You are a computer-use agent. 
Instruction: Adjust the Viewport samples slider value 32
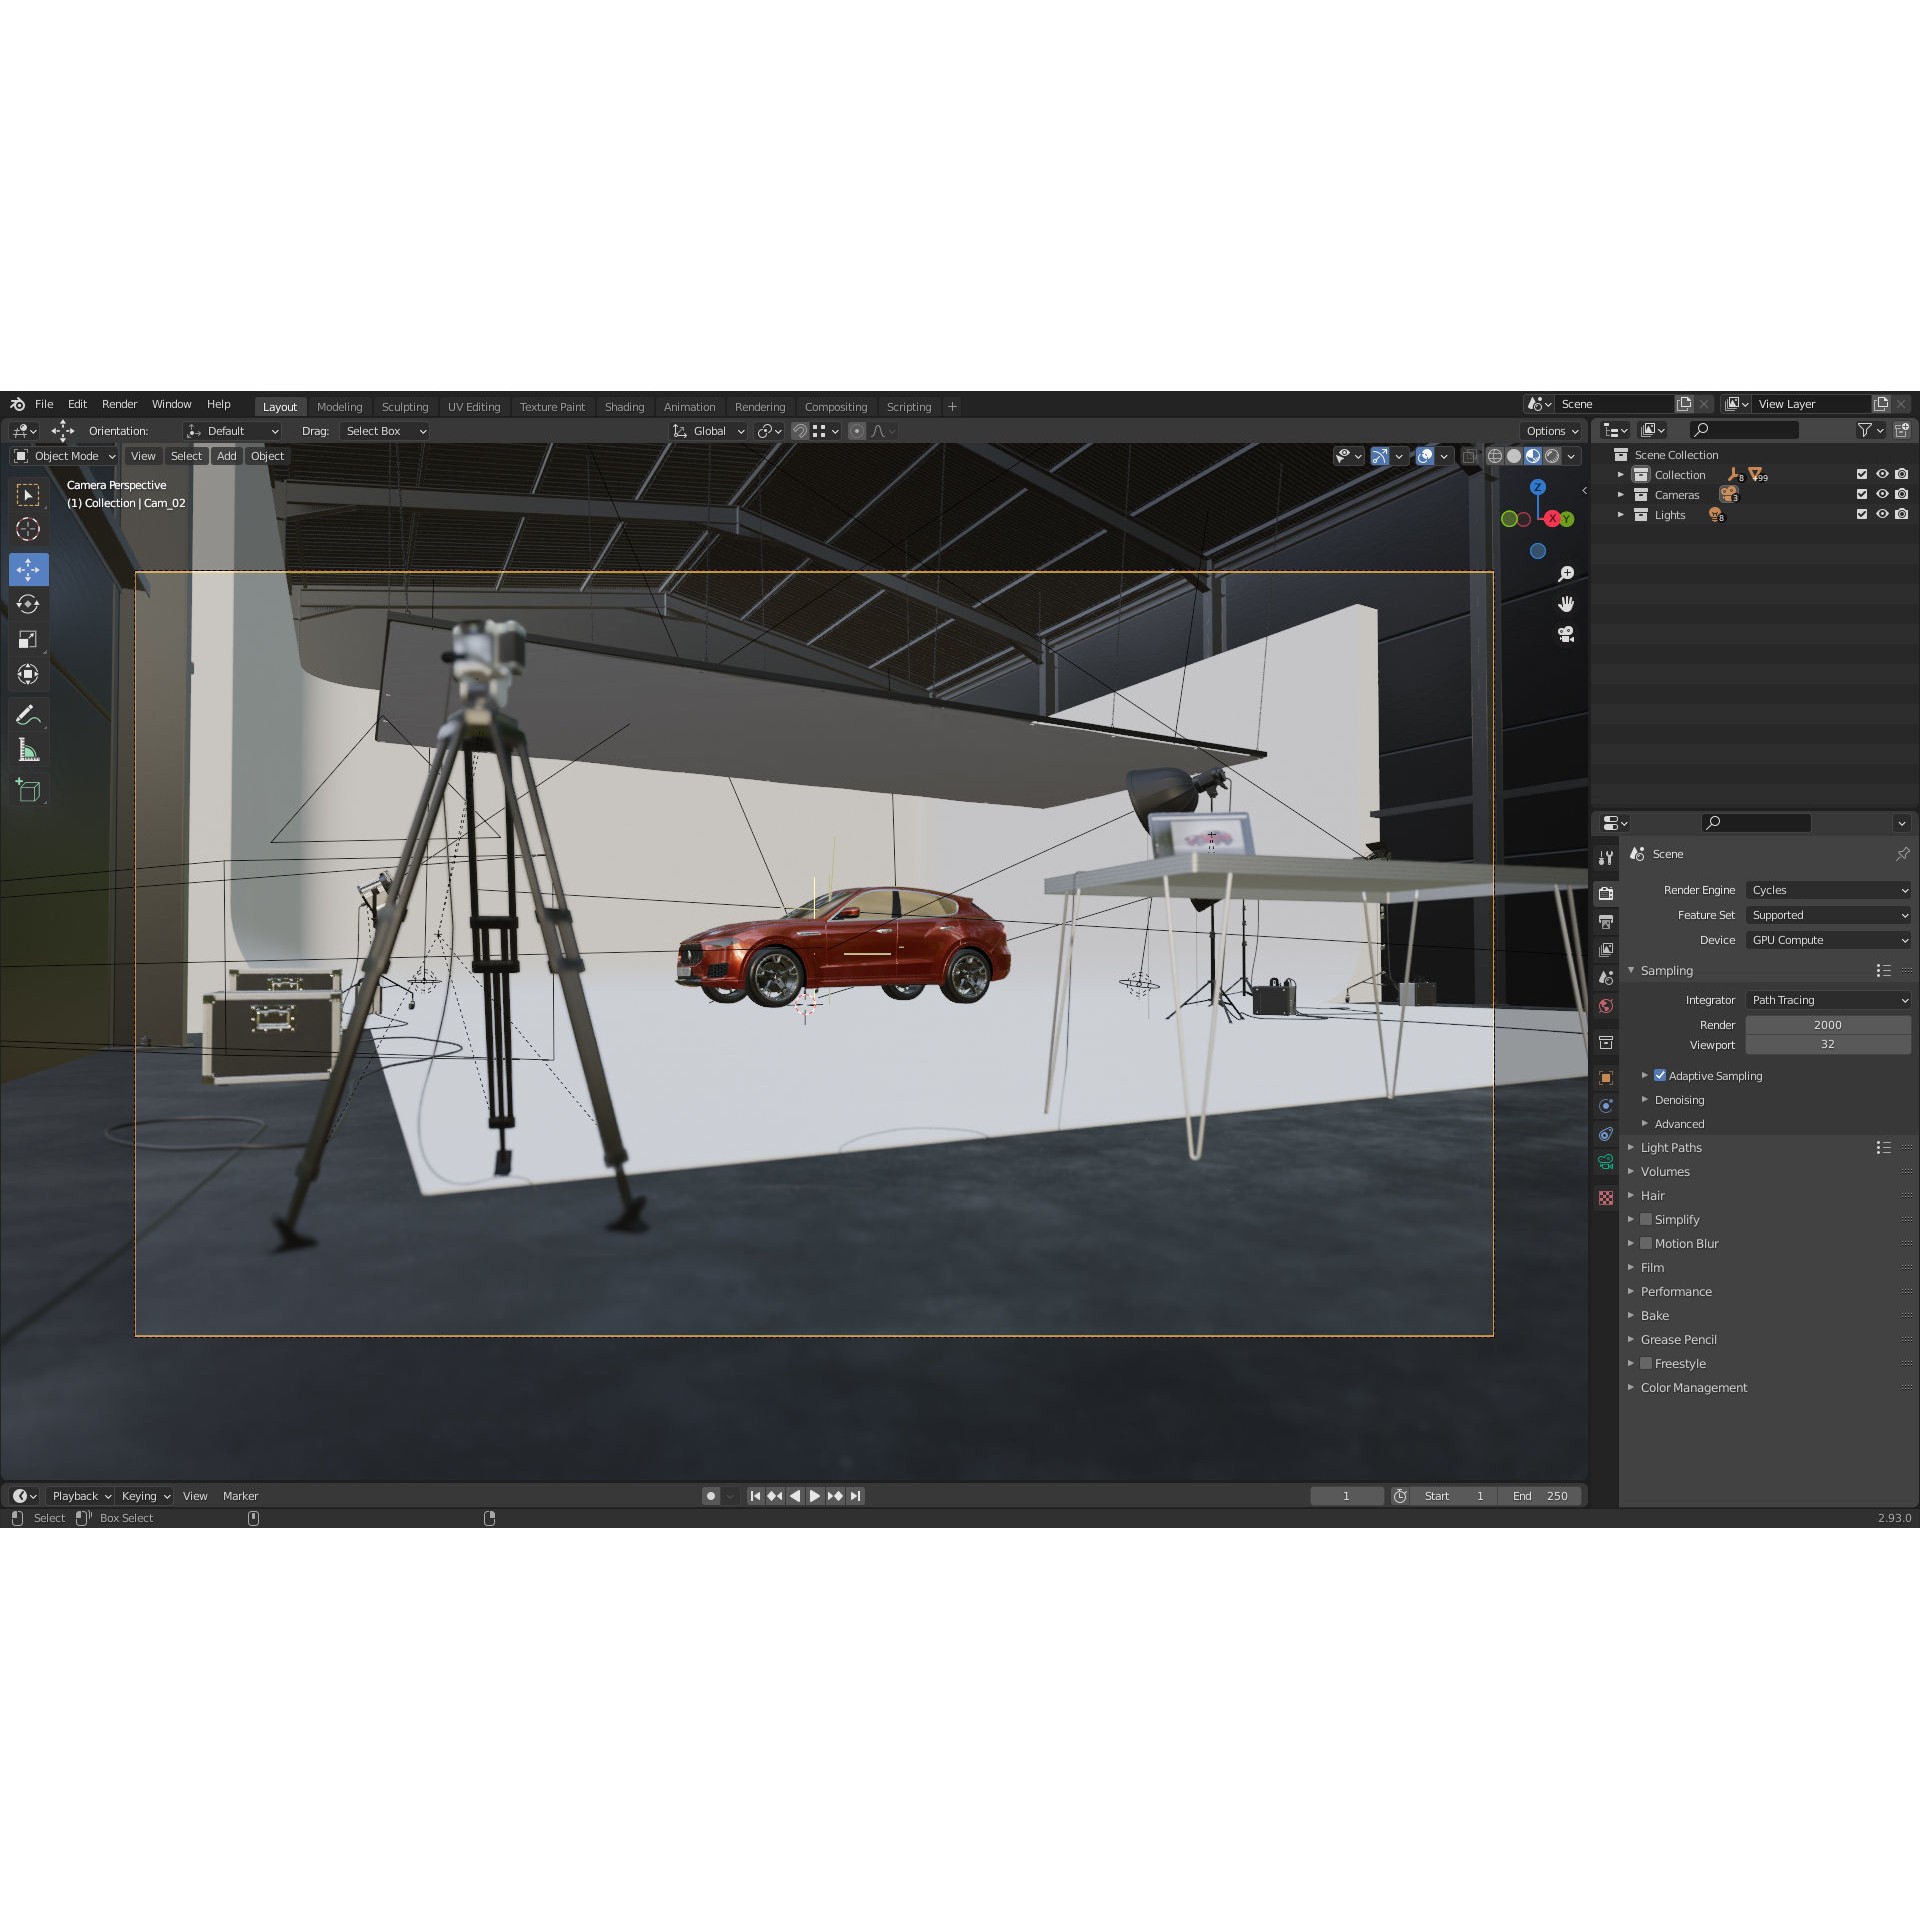click(x=1828, y=1044)
